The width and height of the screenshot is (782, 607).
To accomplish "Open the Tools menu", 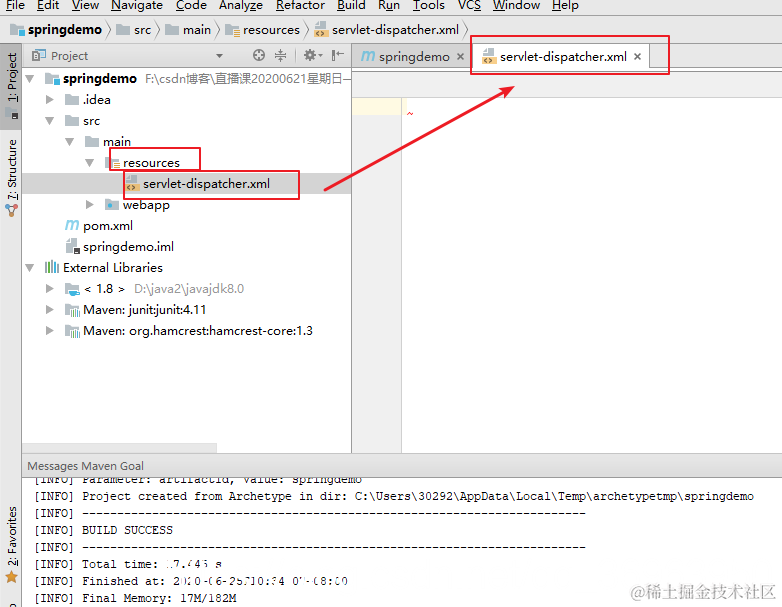I will pos(428,5).
